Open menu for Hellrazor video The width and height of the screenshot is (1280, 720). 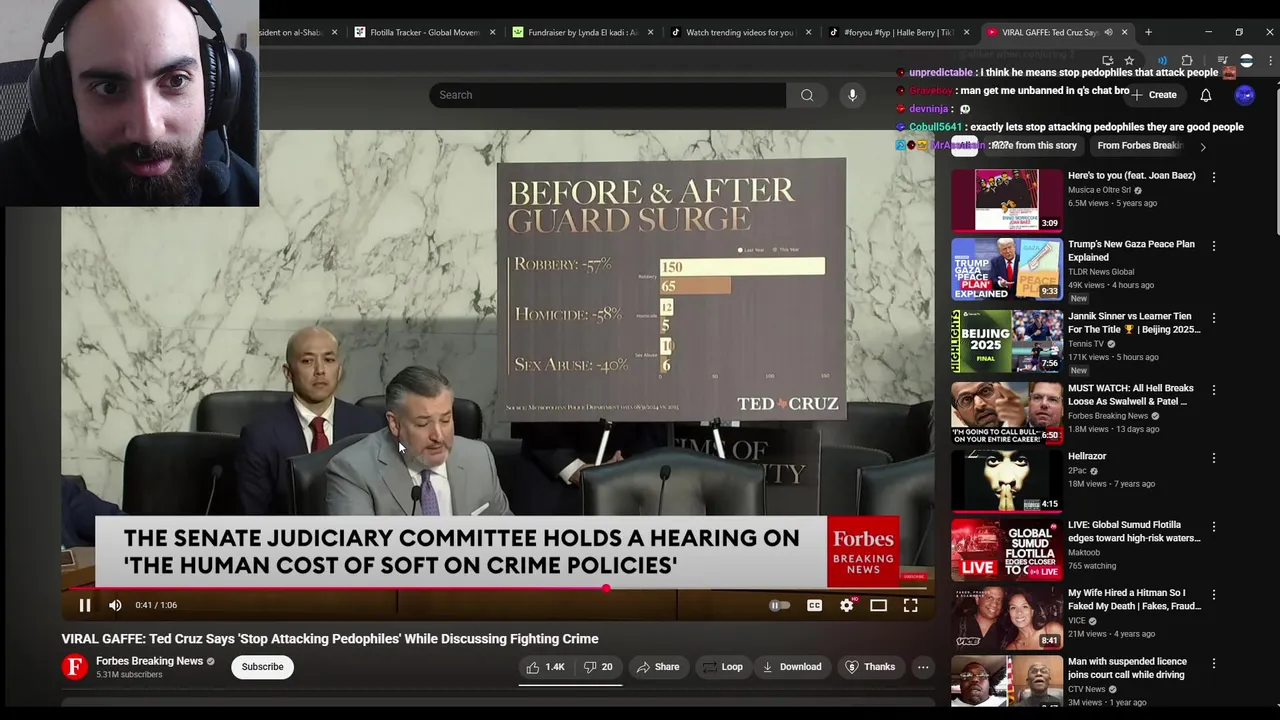click(x=1214, y=458)
